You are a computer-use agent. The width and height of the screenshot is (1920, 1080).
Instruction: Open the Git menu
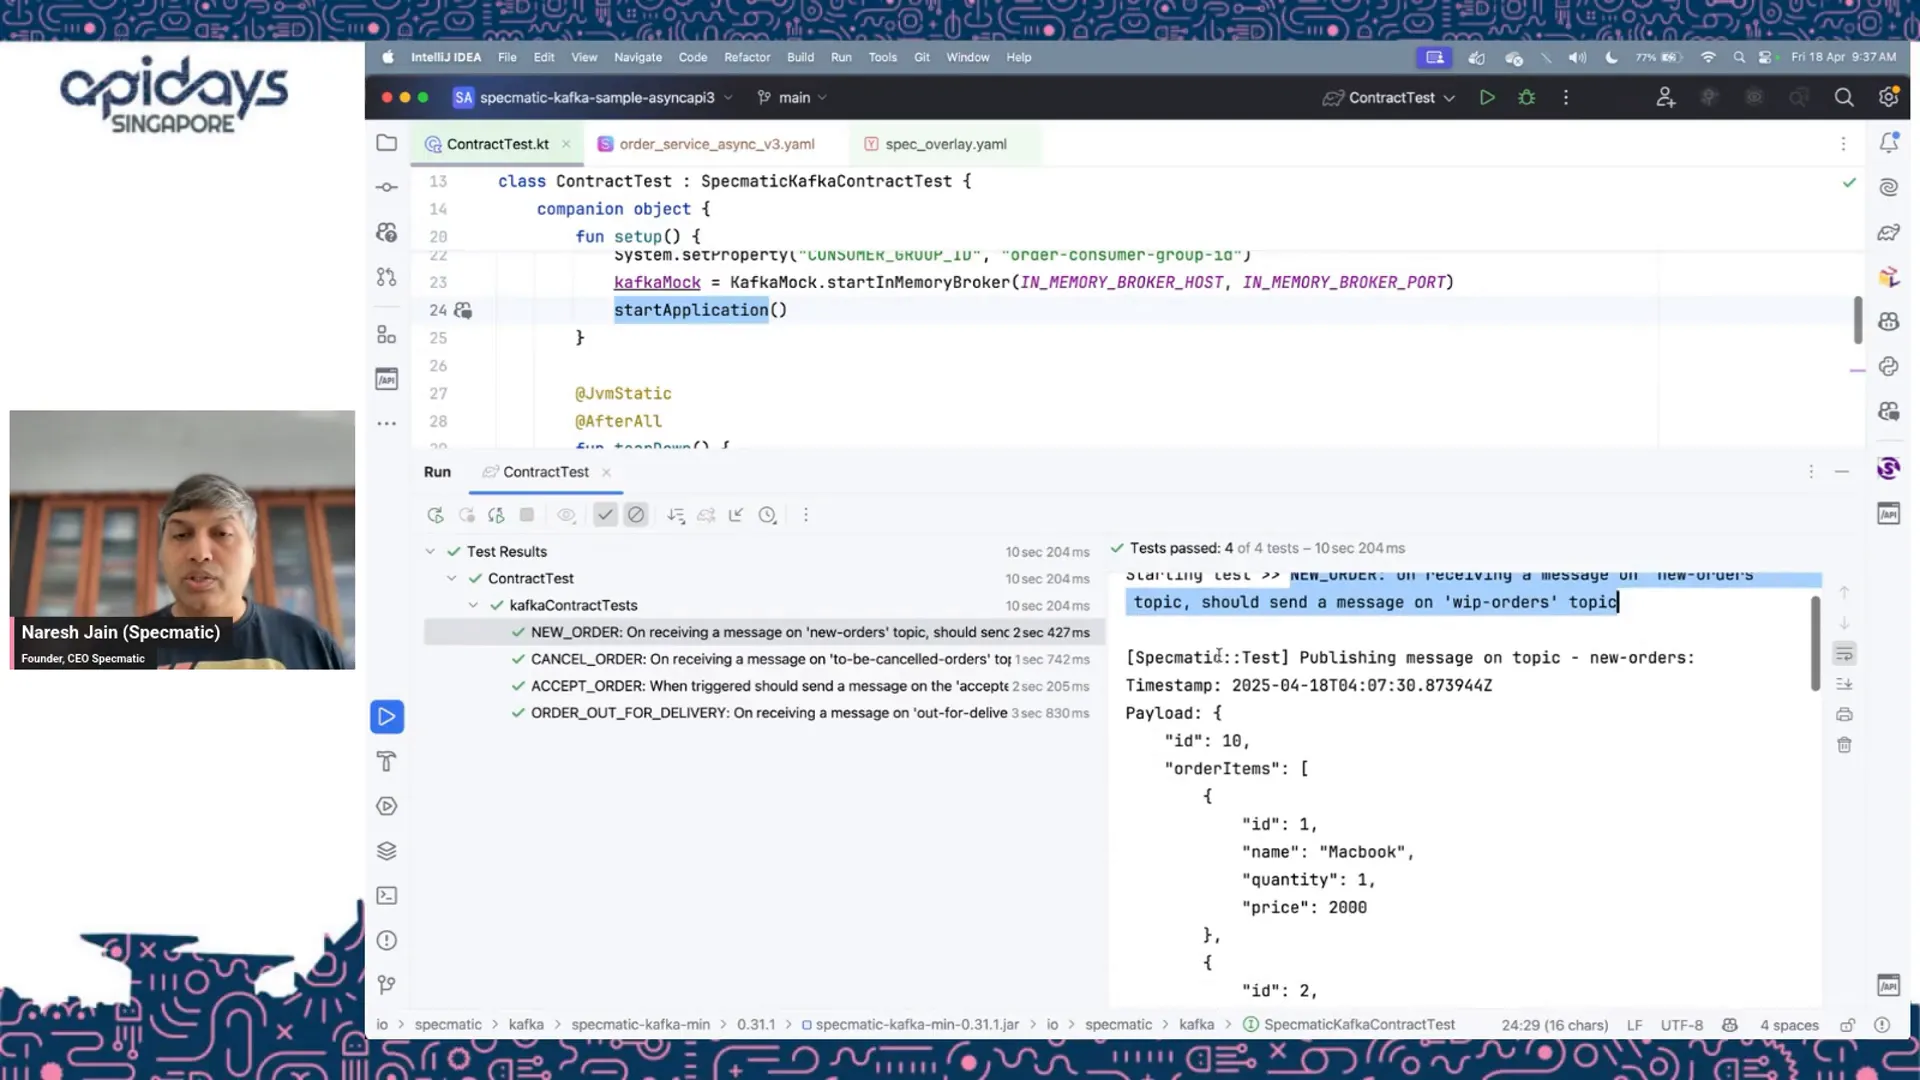[x=921, y=57]
